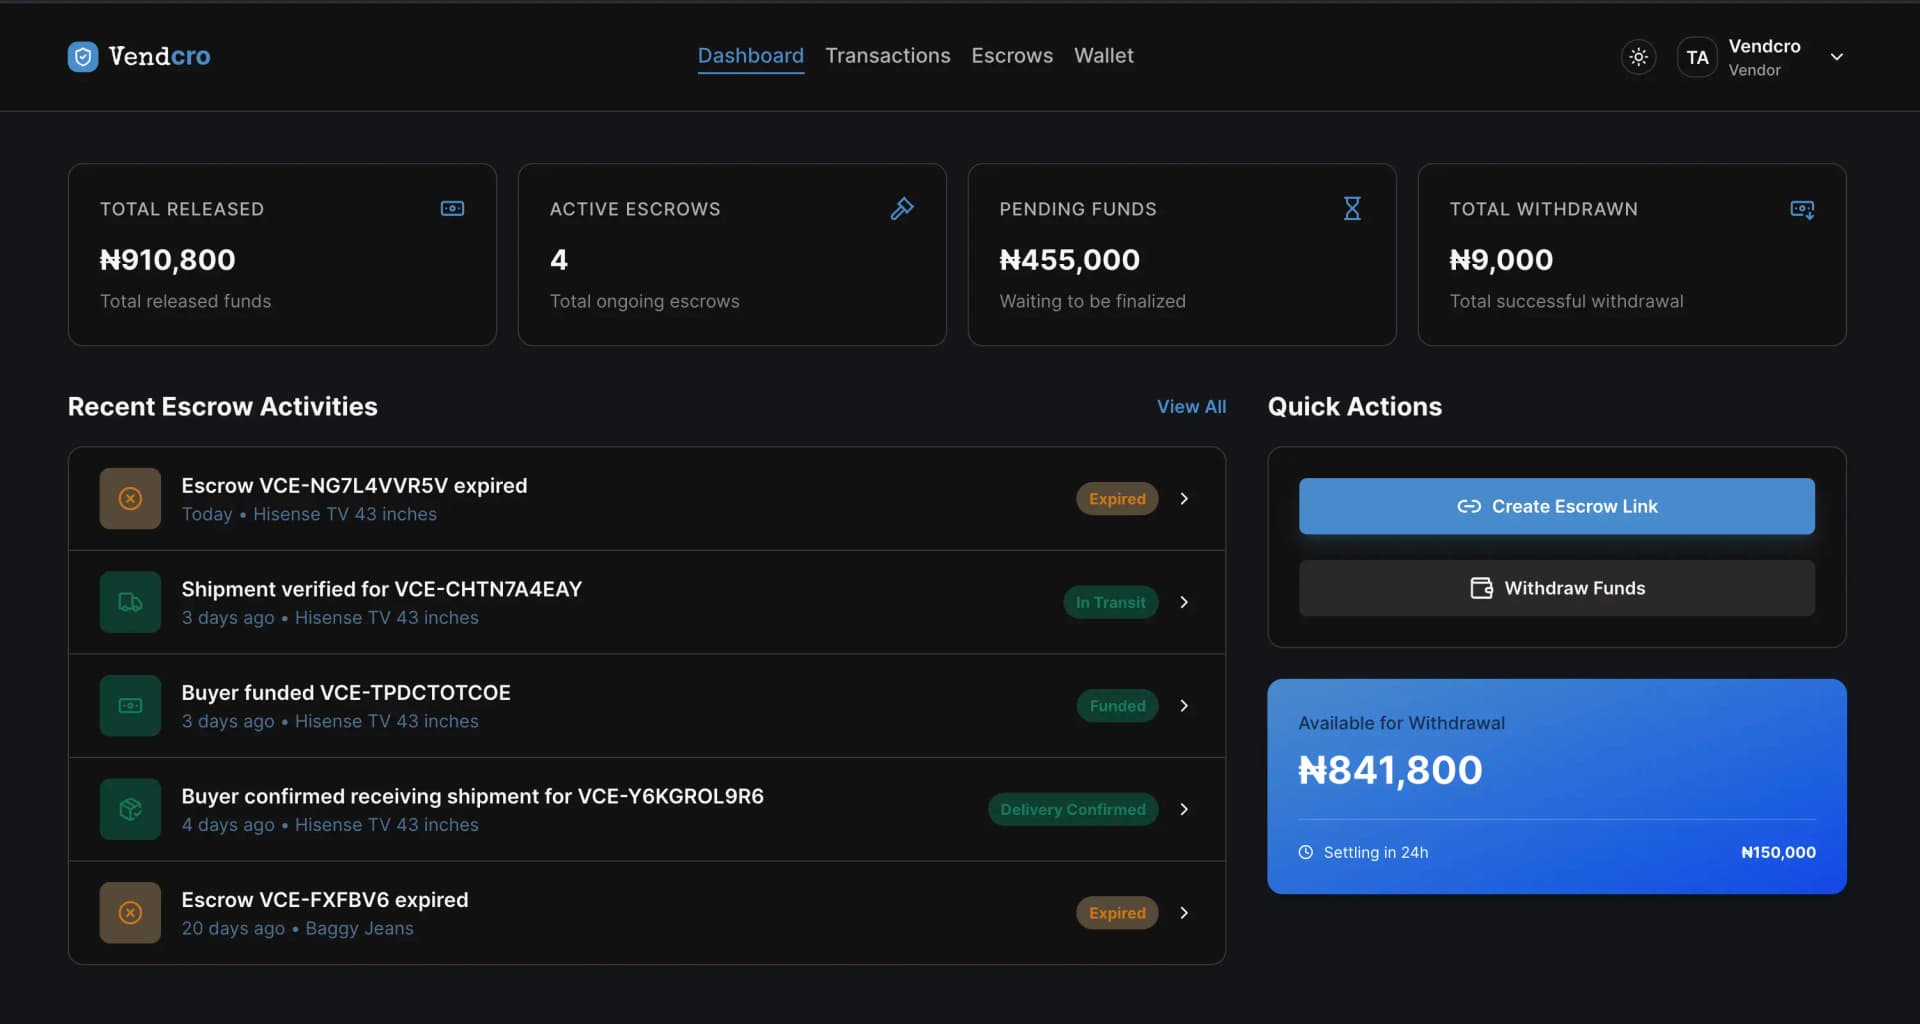Click the ₦9,000 total withdrawn value
This screenshot has width=1920, height=1024.
(1501, 260)
